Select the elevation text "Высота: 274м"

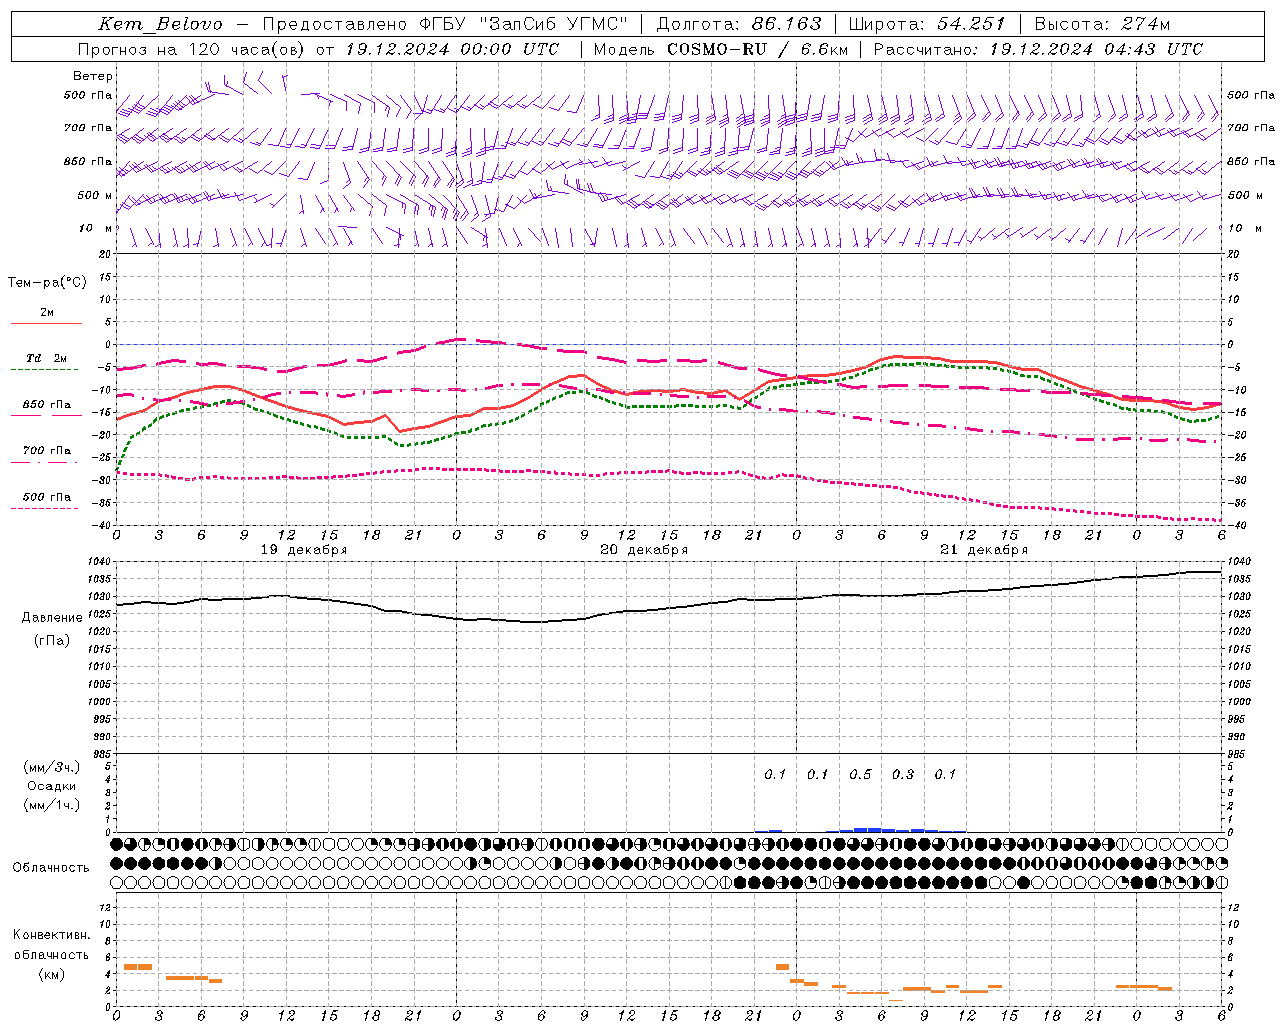1102,24
